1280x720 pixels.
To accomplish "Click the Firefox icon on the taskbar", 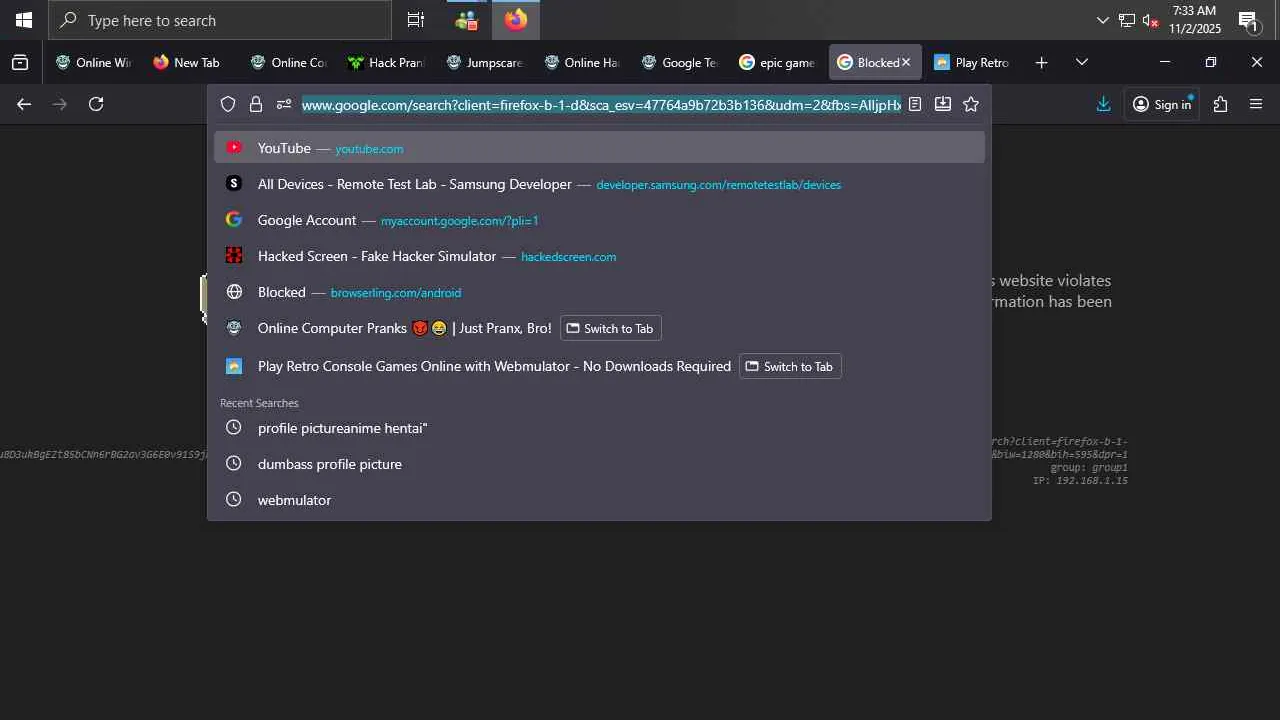I will coord(516,20).
